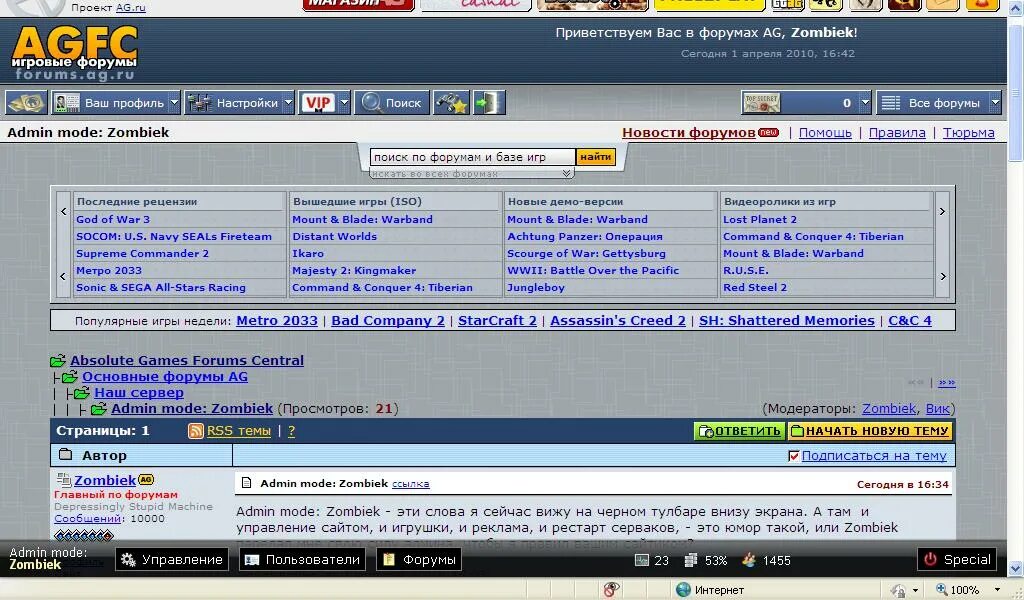This screenshot has width=1024, height=600.
Task: Open Lost Planet 2 video link
Action: point(760,219)
